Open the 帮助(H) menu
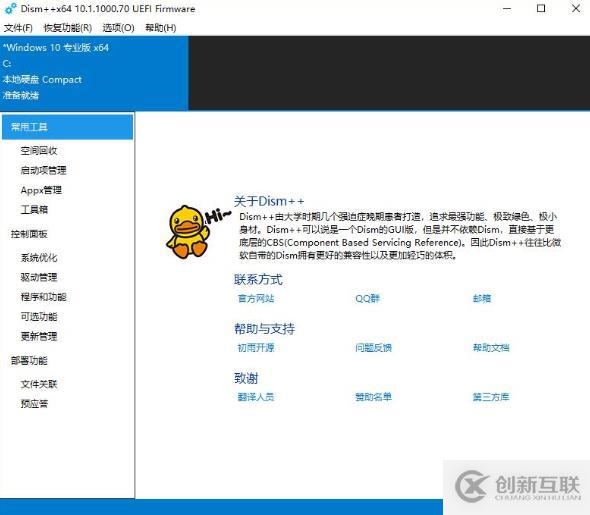590x515 pixels. [161, 28]
